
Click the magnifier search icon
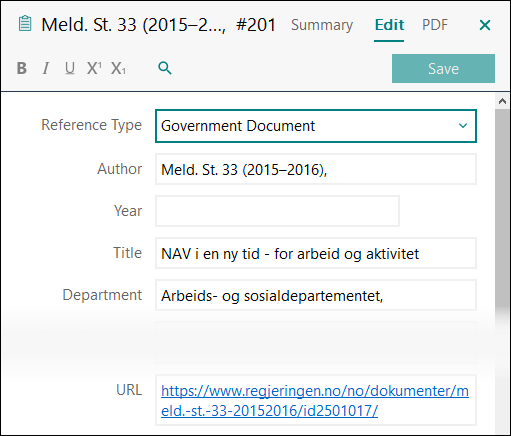165,68
